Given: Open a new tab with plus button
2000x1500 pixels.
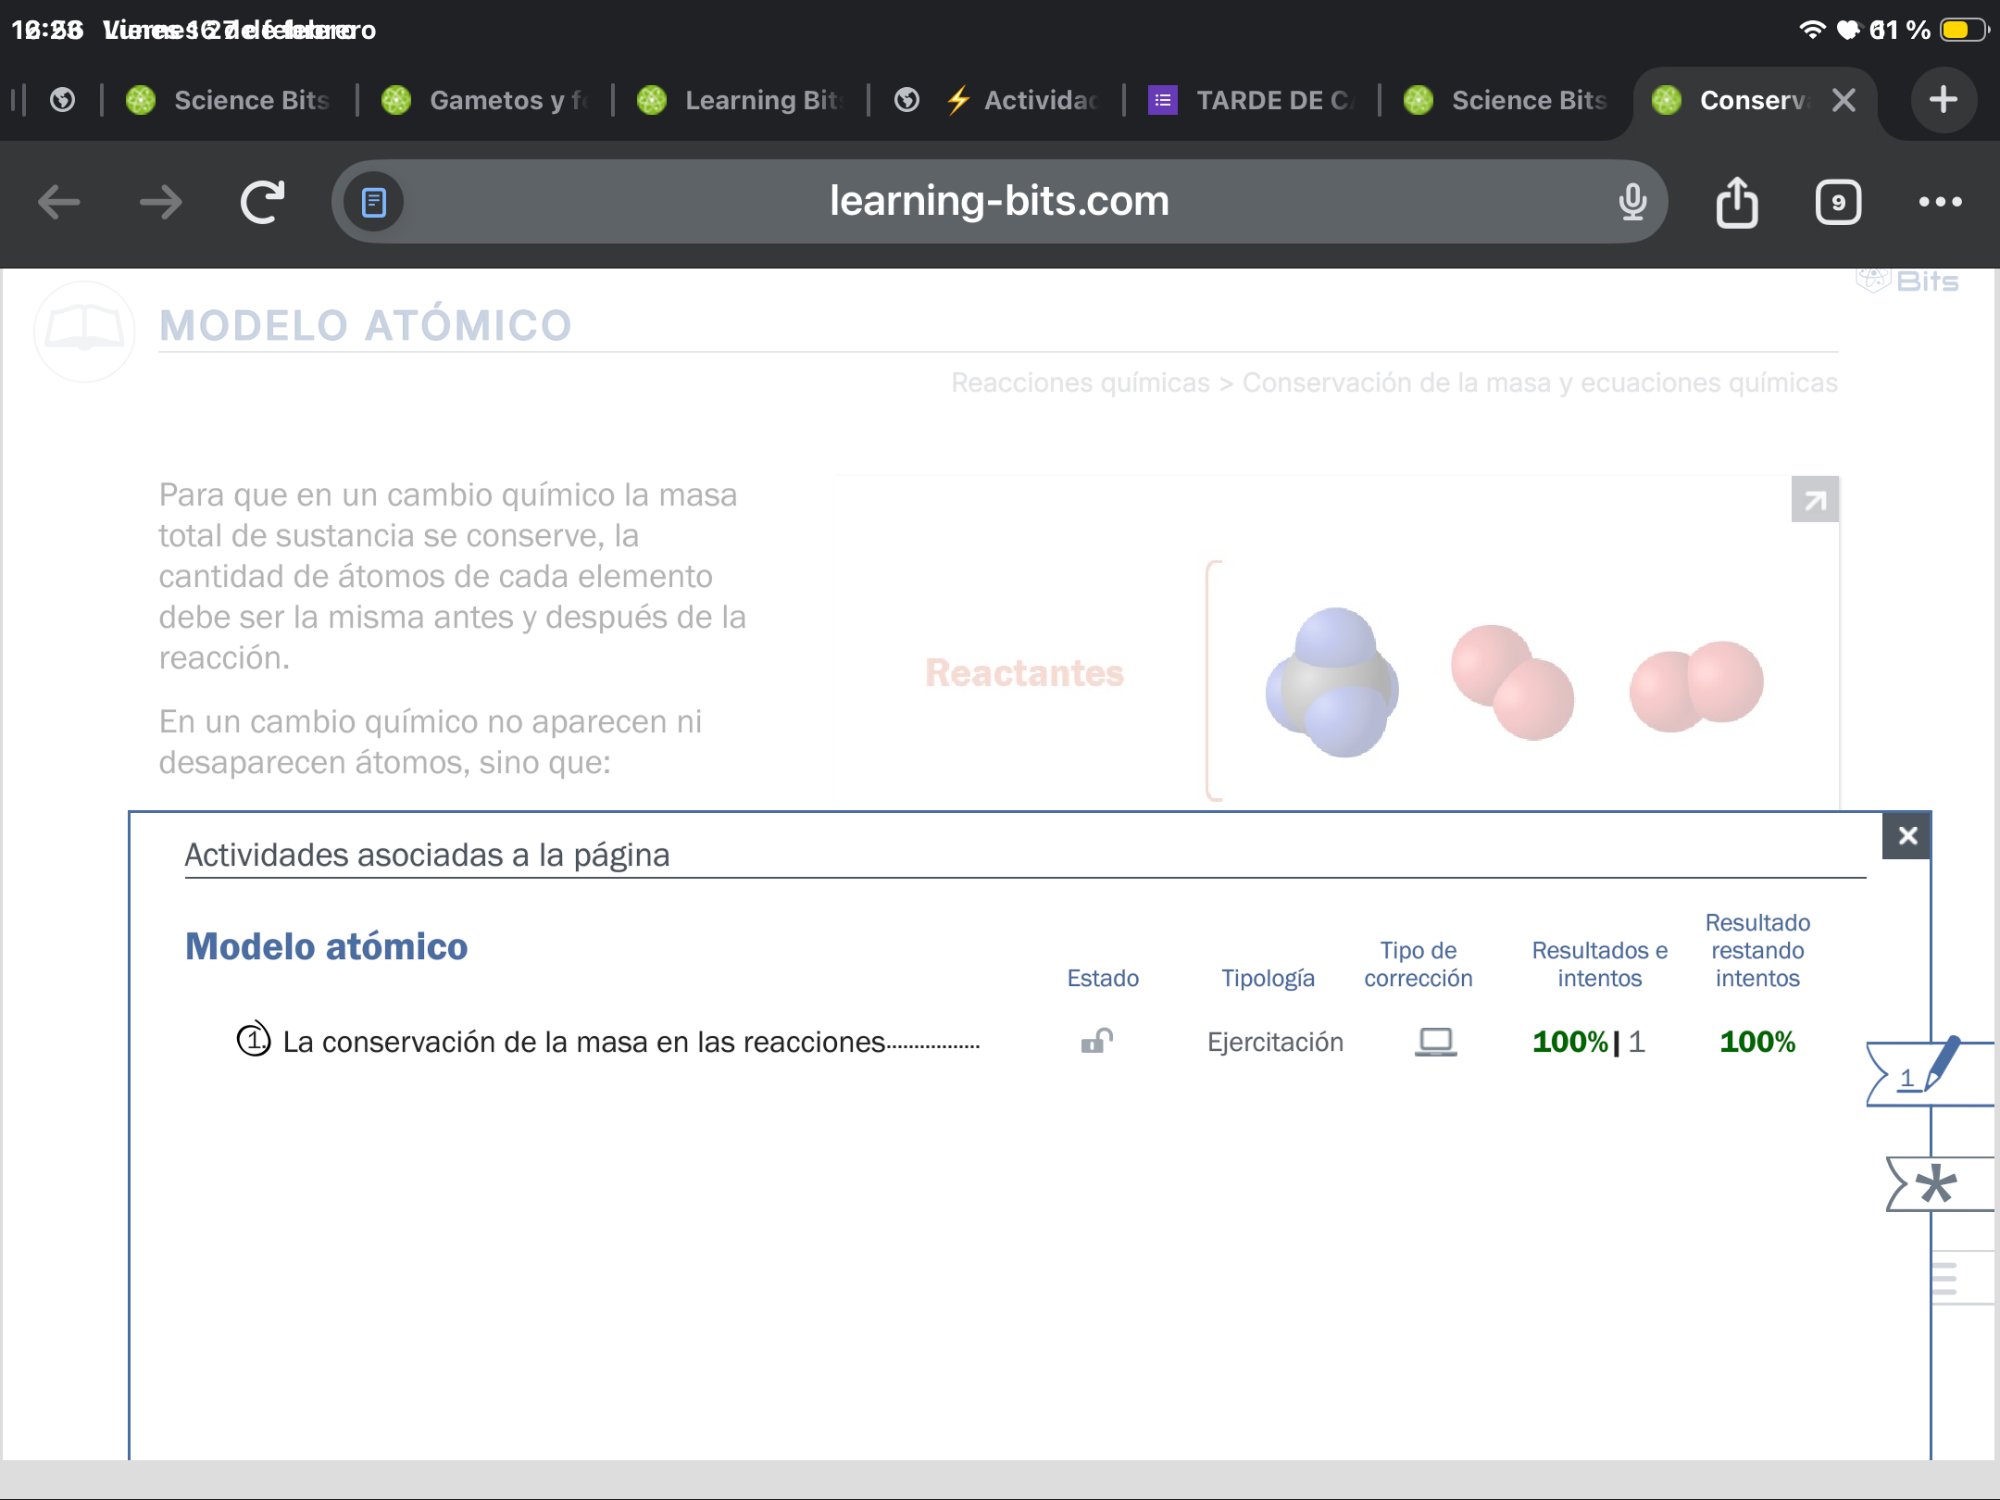Looking at the screenshot, I should pos(1942,99).
